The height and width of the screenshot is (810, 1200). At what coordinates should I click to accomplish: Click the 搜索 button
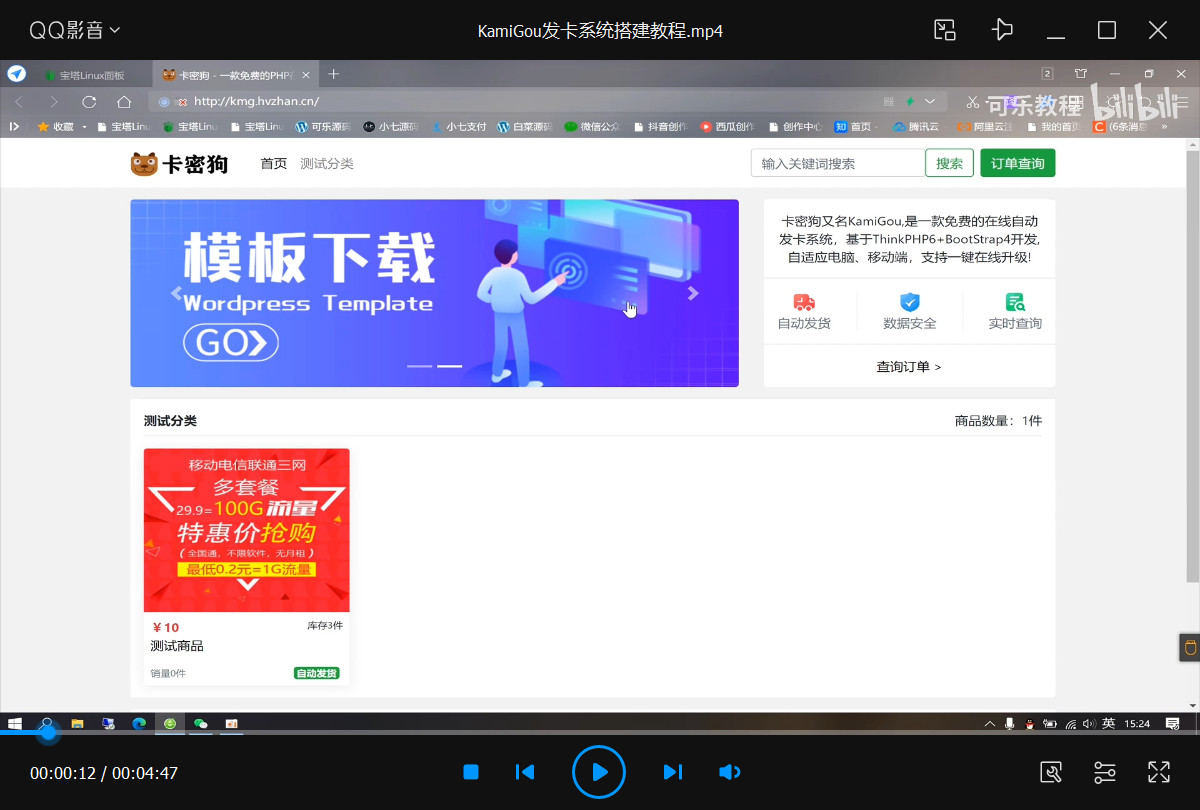point(949,164)
